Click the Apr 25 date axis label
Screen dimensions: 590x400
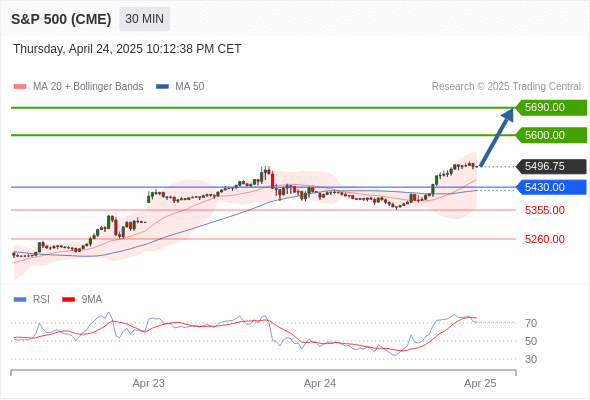click(480, 383)
